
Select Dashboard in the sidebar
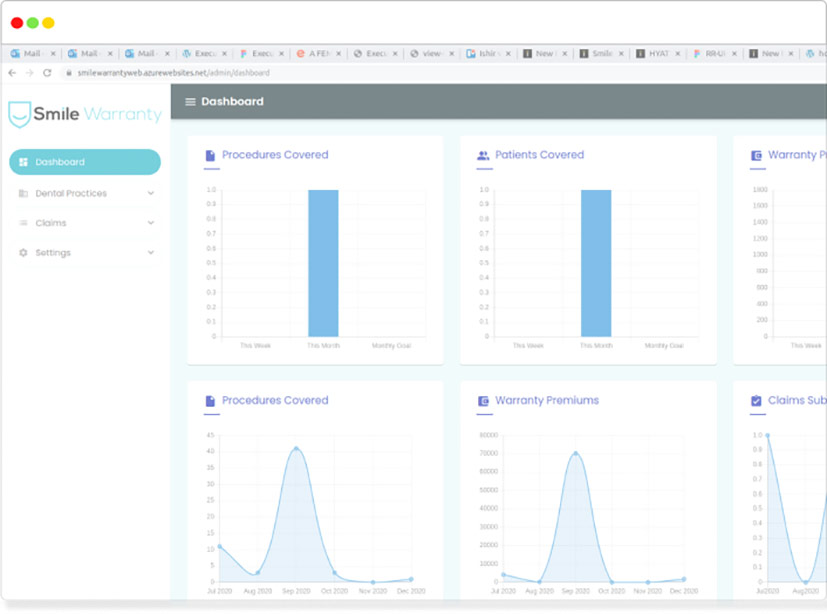[84, 162]
